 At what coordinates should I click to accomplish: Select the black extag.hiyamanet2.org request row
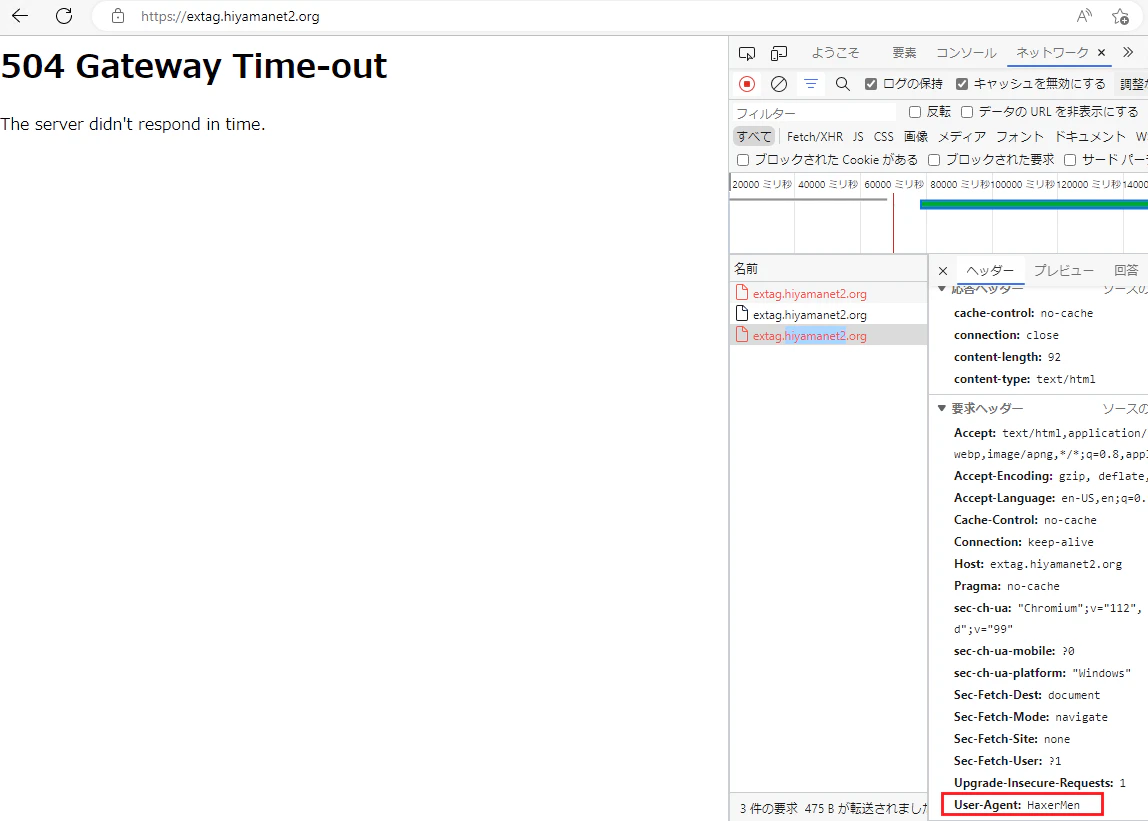click(x=829, y=314)
